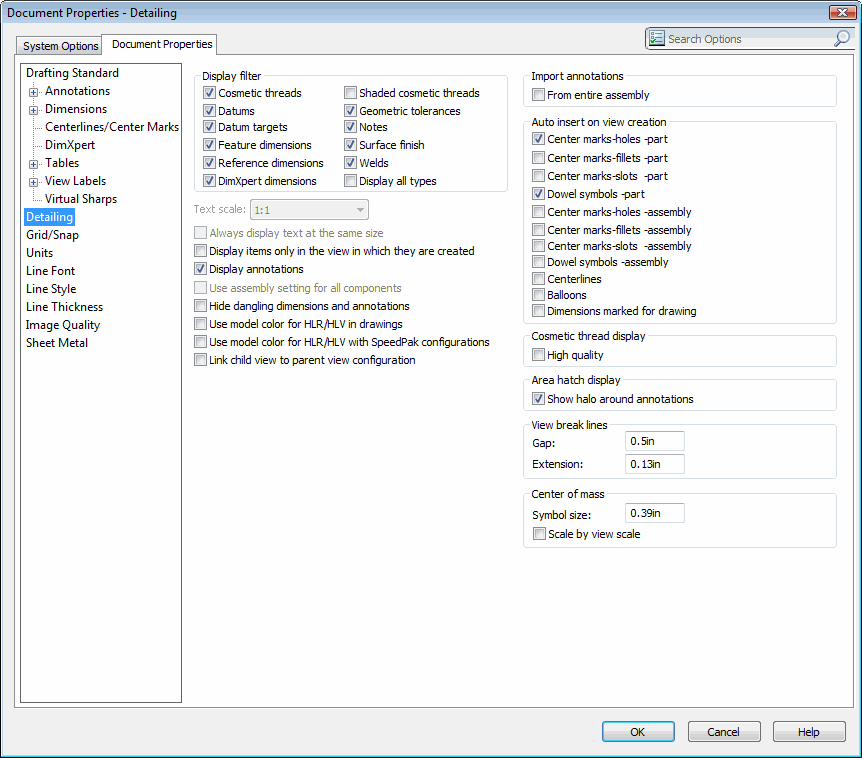Click the view break Extension field

tap(654, 464)
